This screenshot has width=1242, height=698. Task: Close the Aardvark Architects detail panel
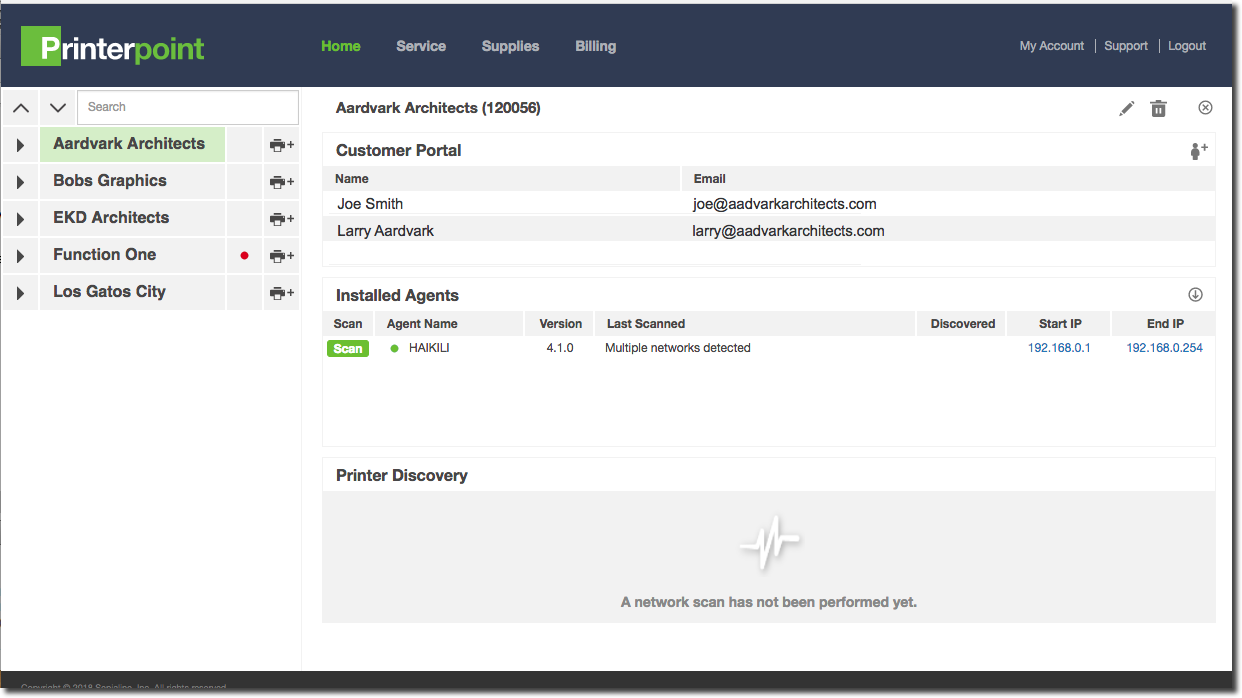tap(1205, 108)
